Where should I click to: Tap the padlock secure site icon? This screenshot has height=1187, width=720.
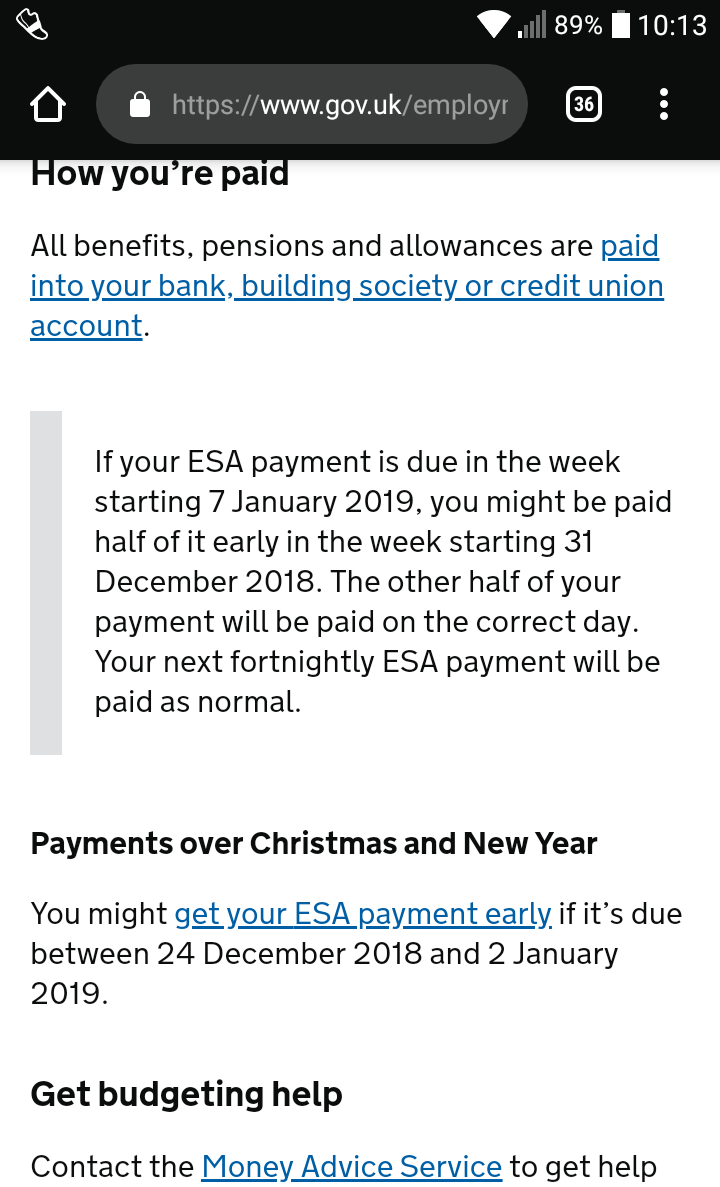point(140,104)
